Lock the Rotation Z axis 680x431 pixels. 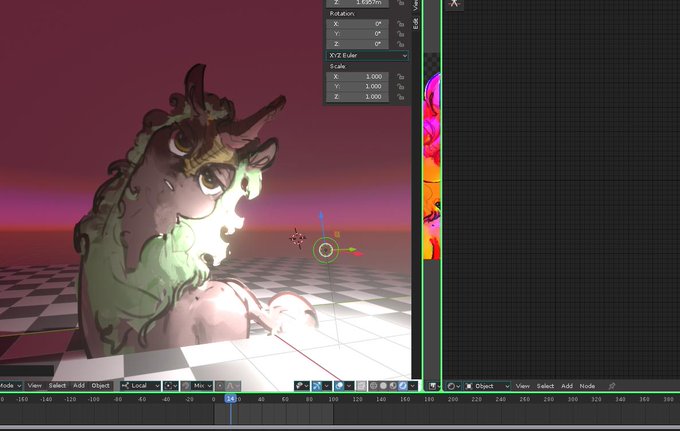tap(400, 44)
